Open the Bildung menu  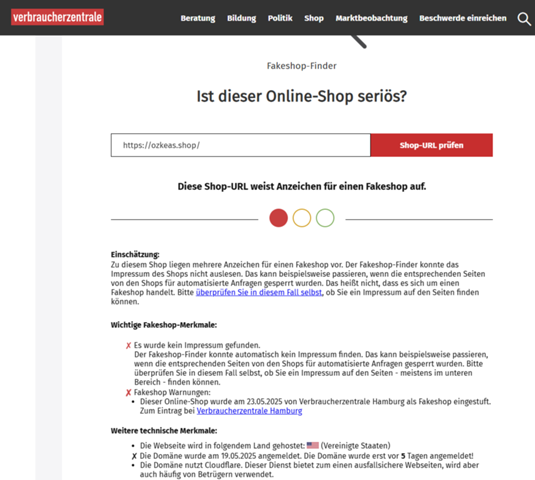click(242, 18)
